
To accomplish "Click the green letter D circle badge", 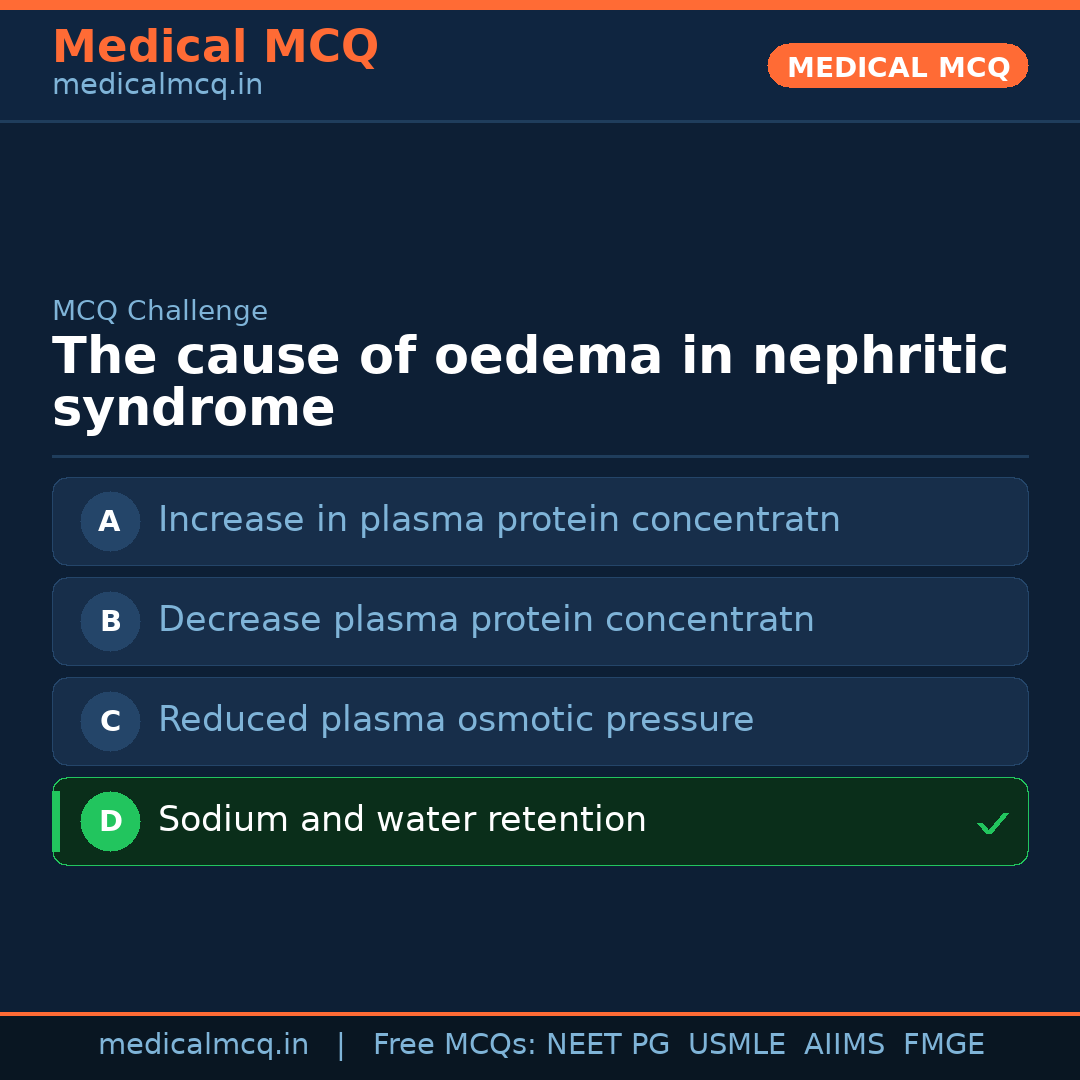I will pos(110,821).
